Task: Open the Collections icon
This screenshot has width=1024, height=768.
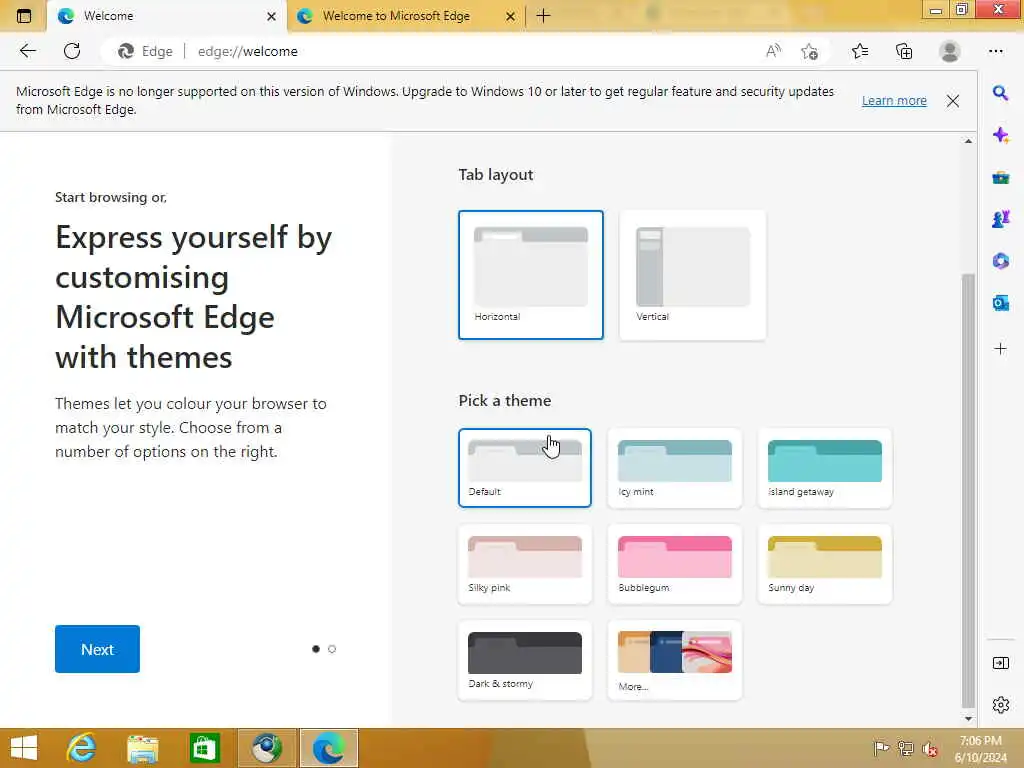Action: (x=904, y=51)
